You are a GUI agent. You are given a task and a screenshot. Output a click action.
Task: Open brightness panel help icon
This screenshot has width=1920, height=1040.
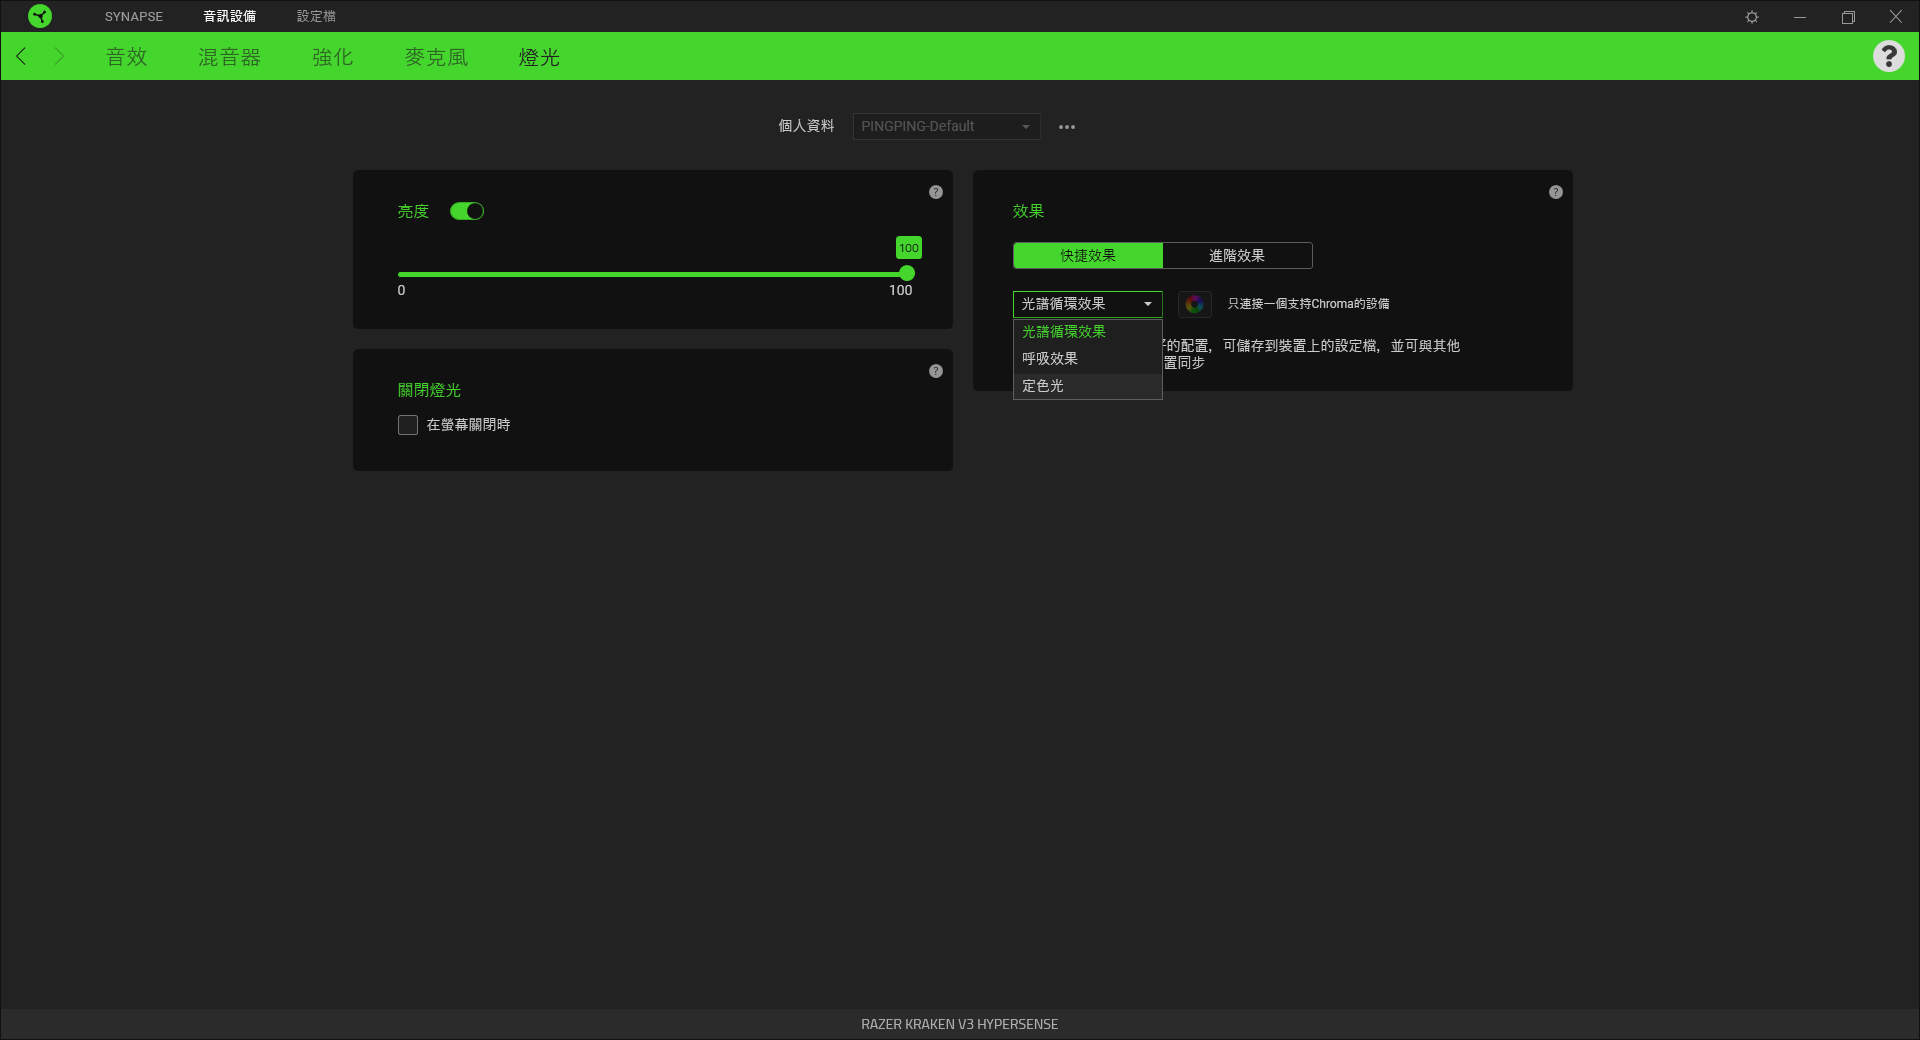pos(936,192)
